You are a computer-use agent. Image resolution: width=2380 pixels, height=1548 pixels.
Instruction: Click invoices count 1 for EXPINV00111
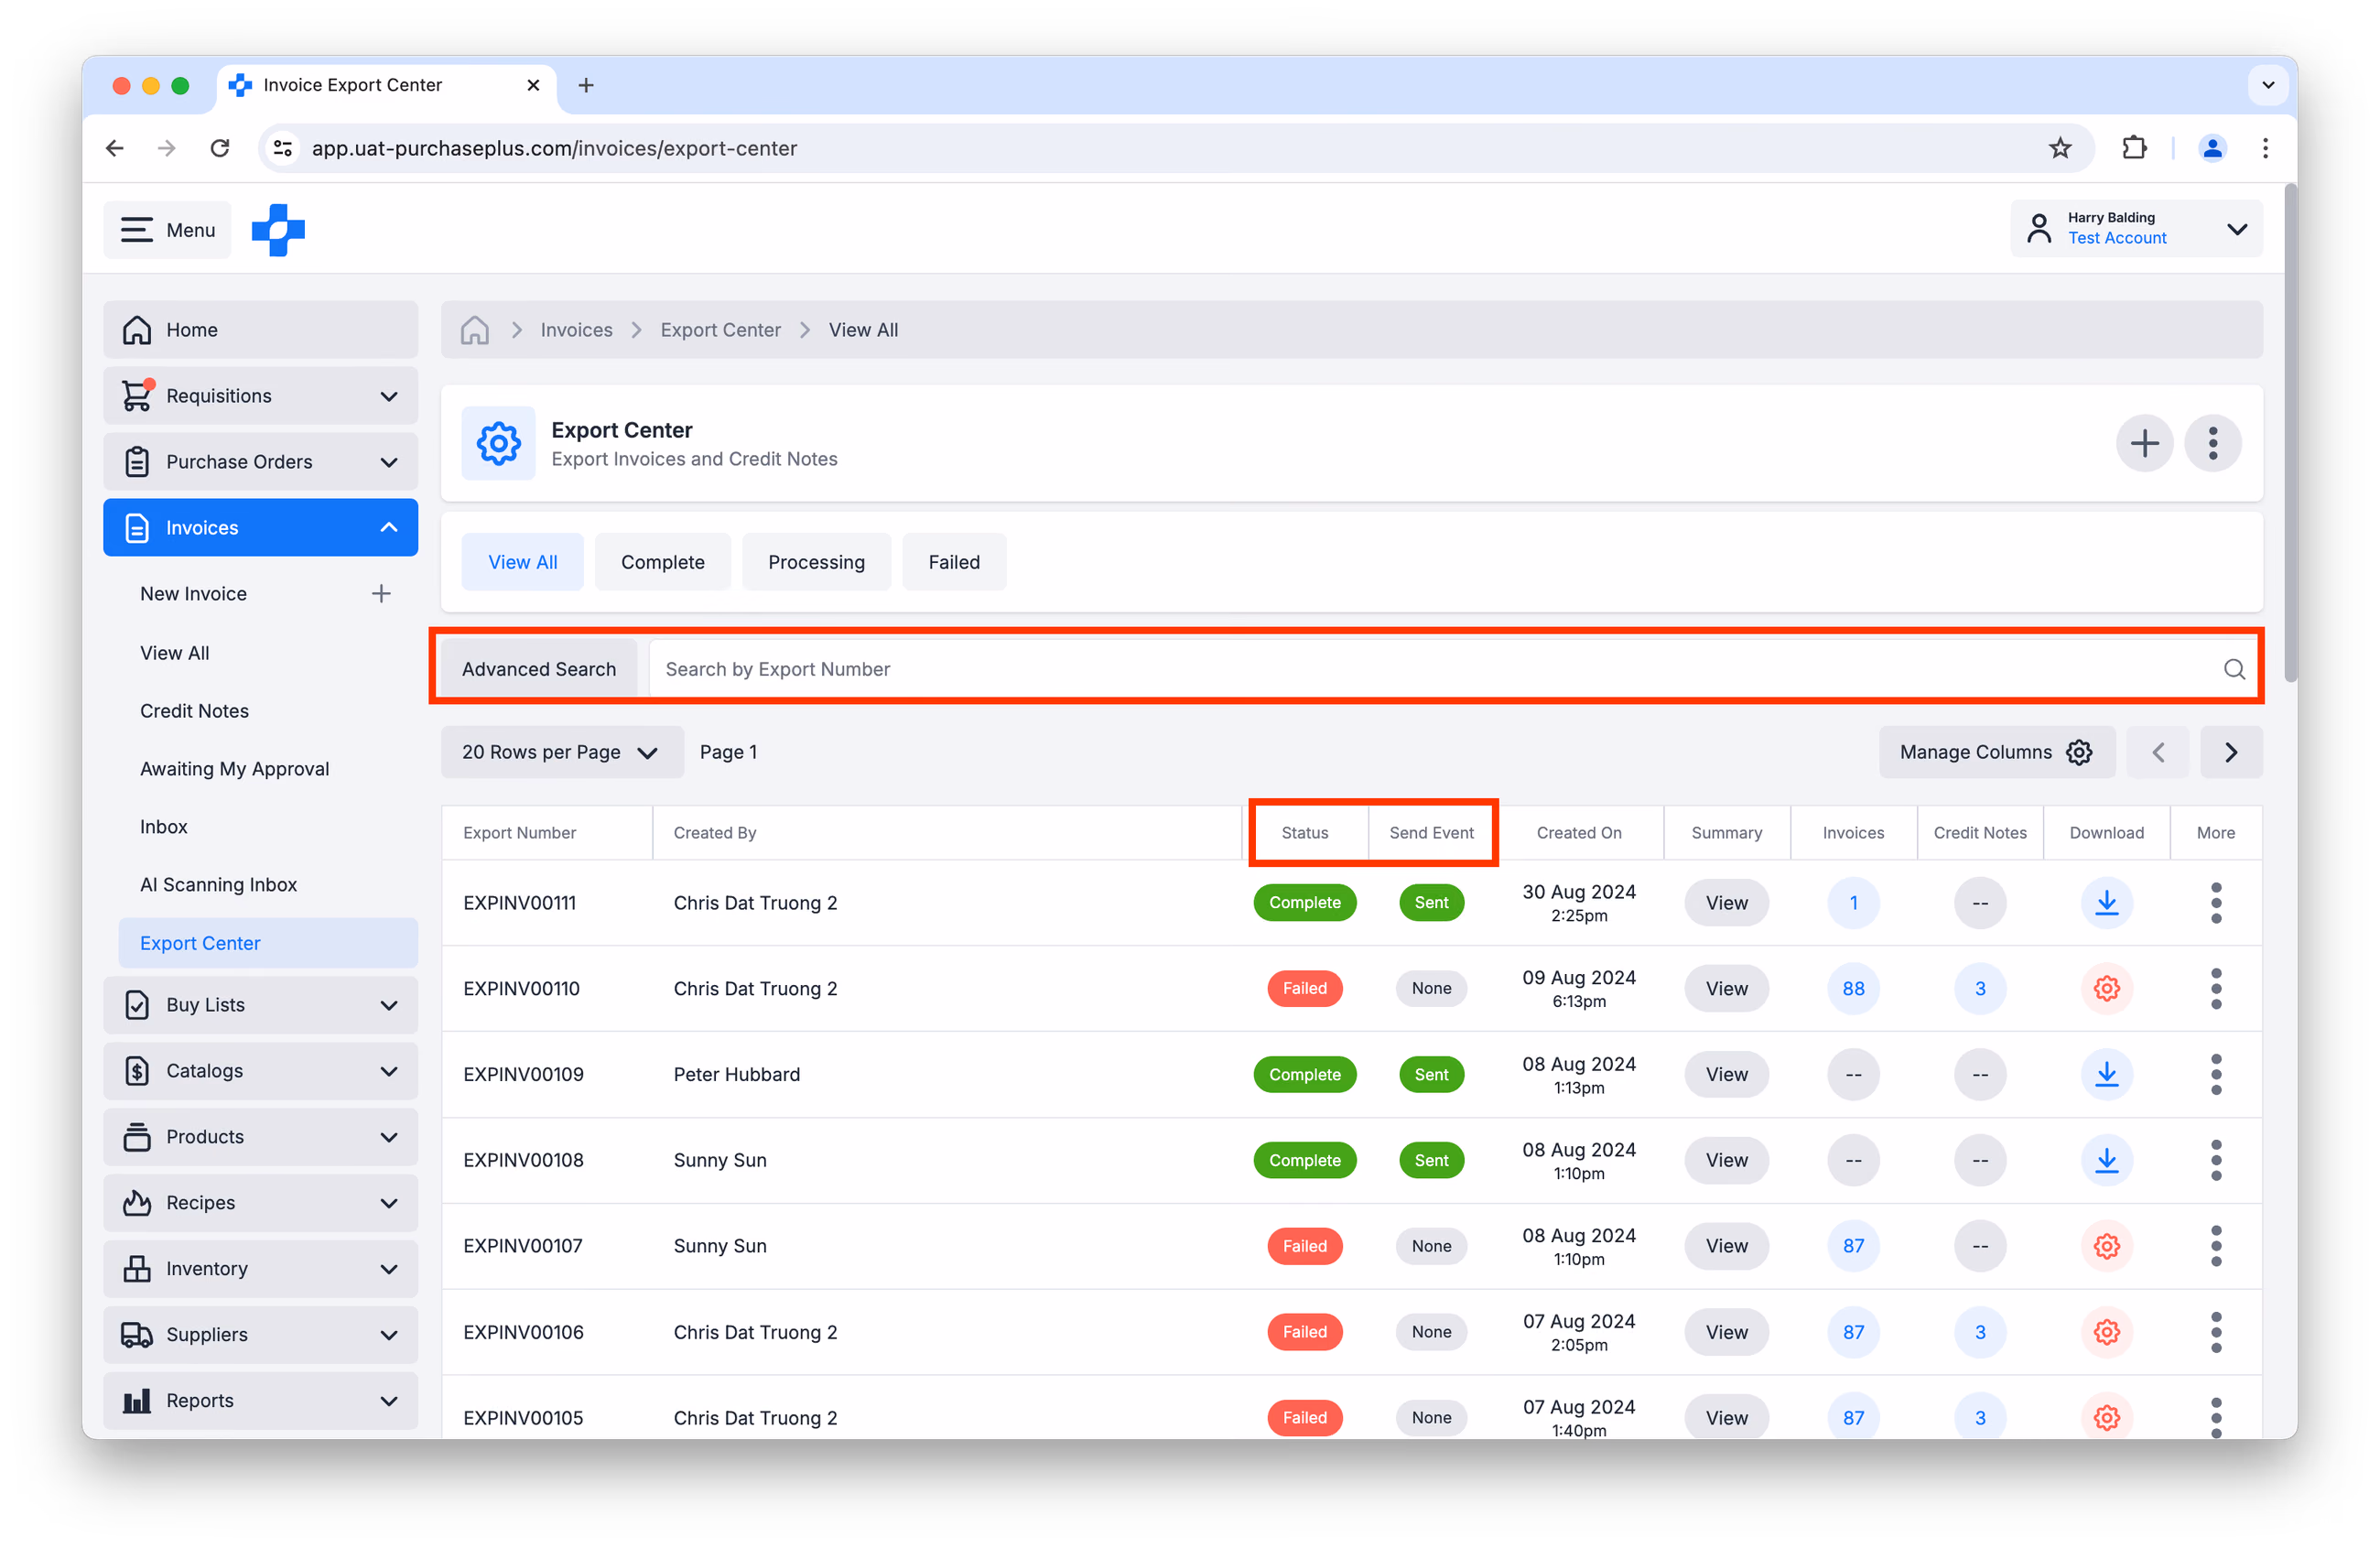point(1853,903)
